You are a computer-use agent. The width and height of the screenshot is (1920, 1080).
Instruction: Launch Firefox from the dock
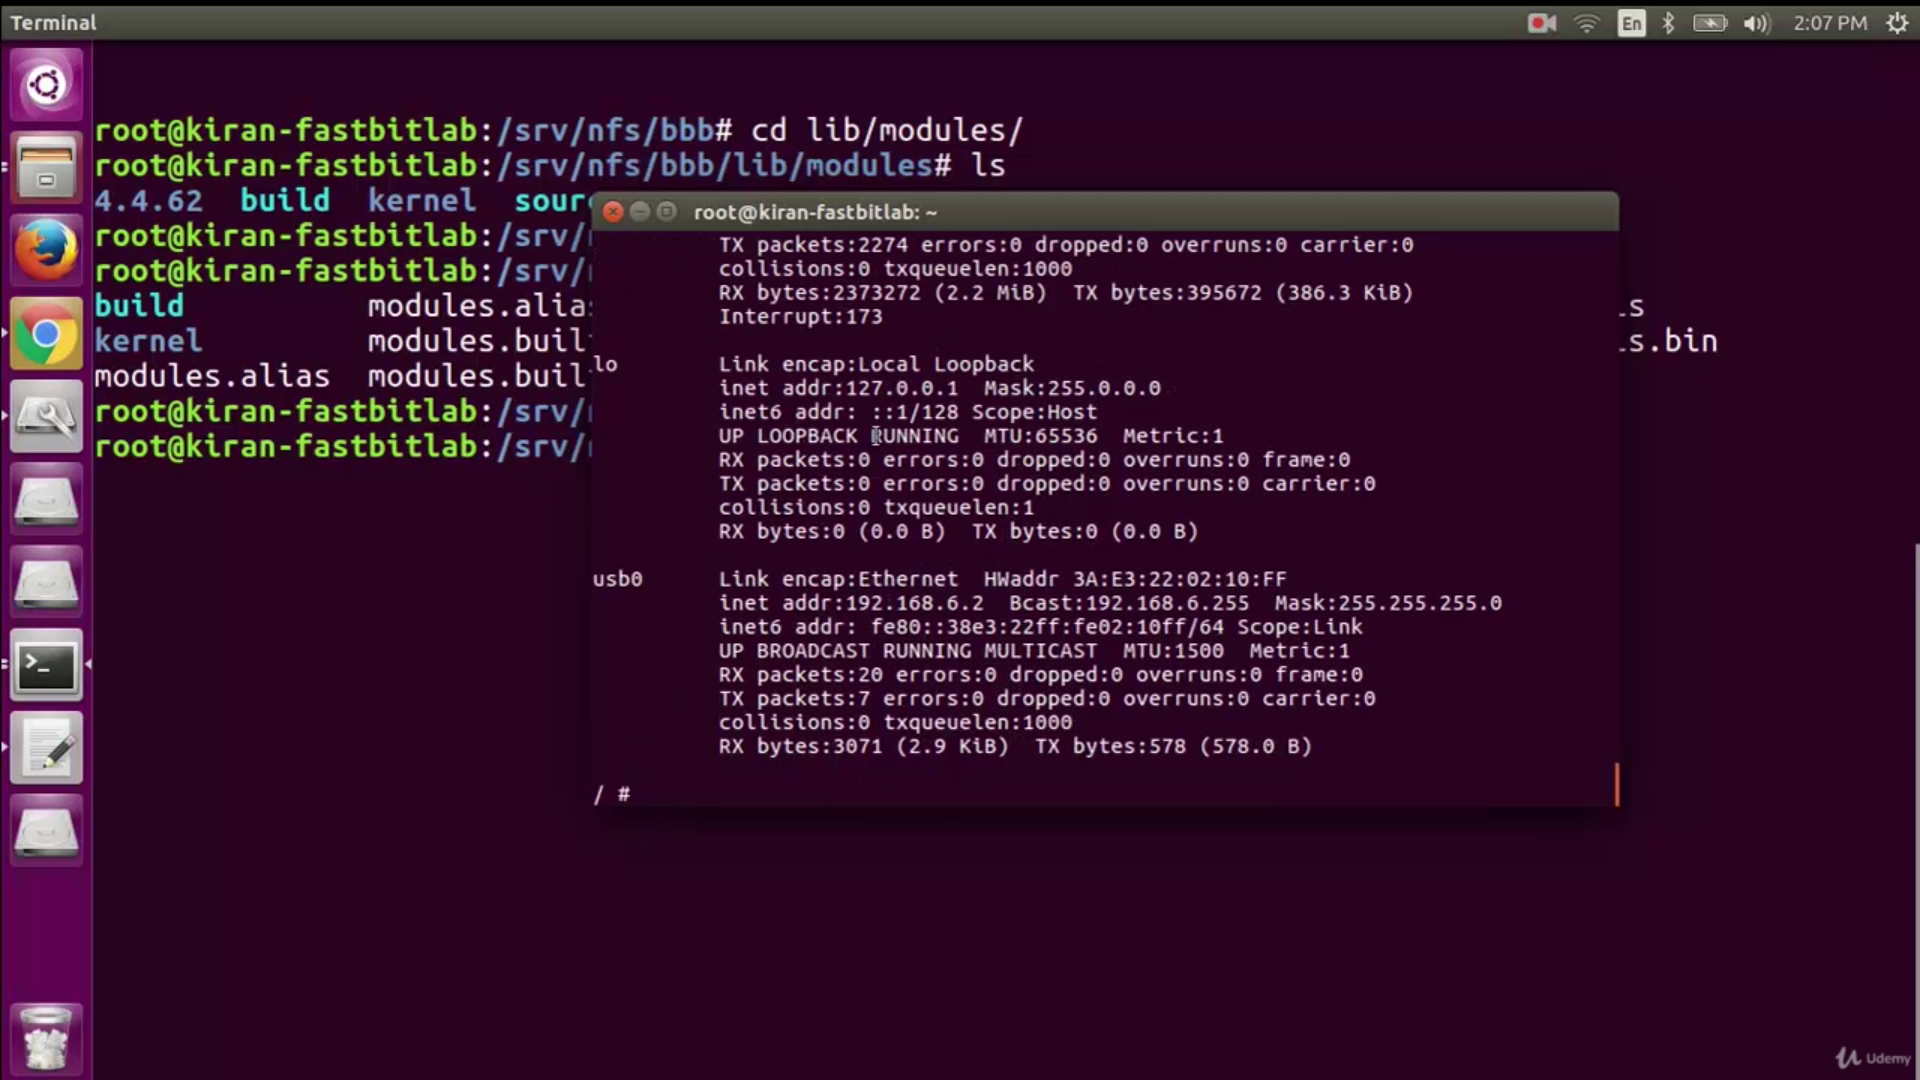tap(46, 251)
